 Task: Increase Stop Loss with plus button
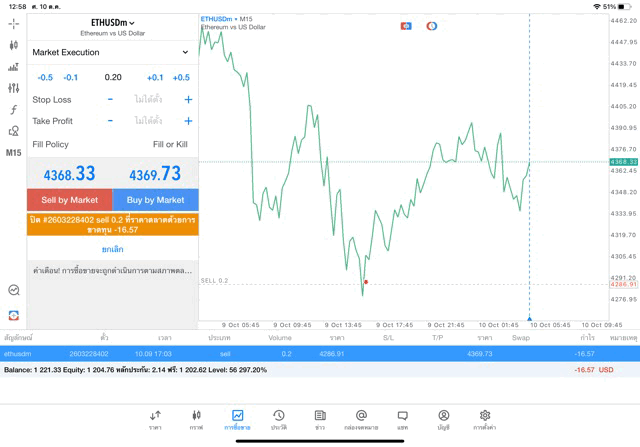point(188,100)
